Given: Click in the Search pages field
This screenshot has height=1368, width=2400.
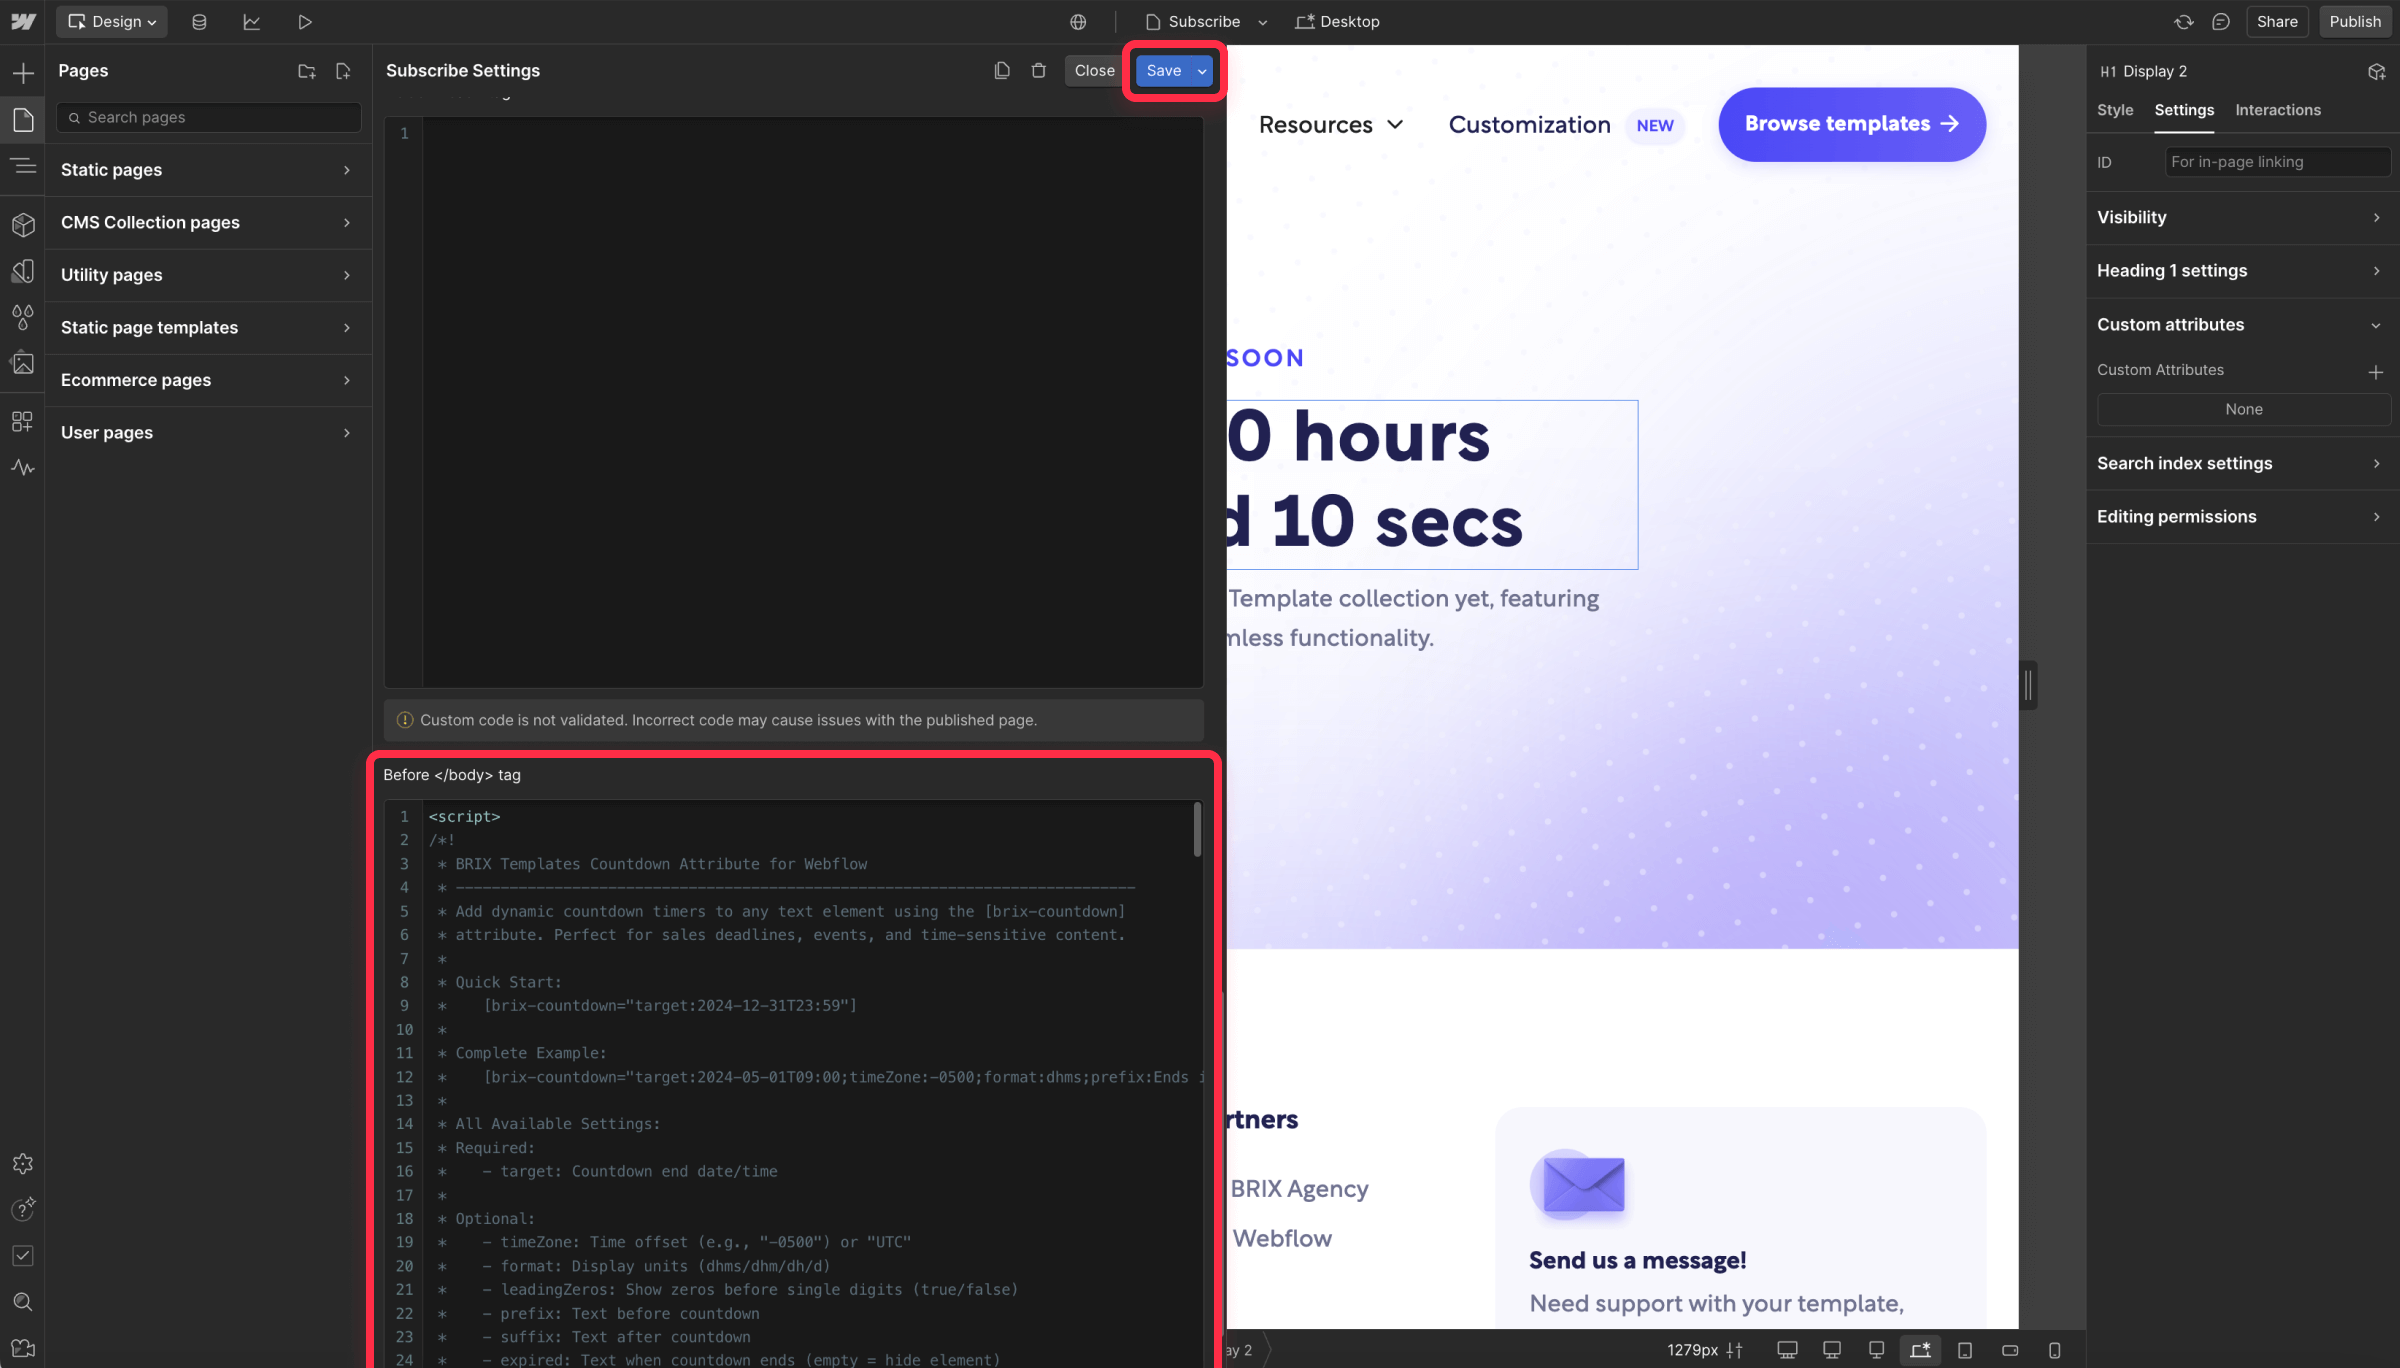Looking at the screenshot, I should click(x=209, y=117).
